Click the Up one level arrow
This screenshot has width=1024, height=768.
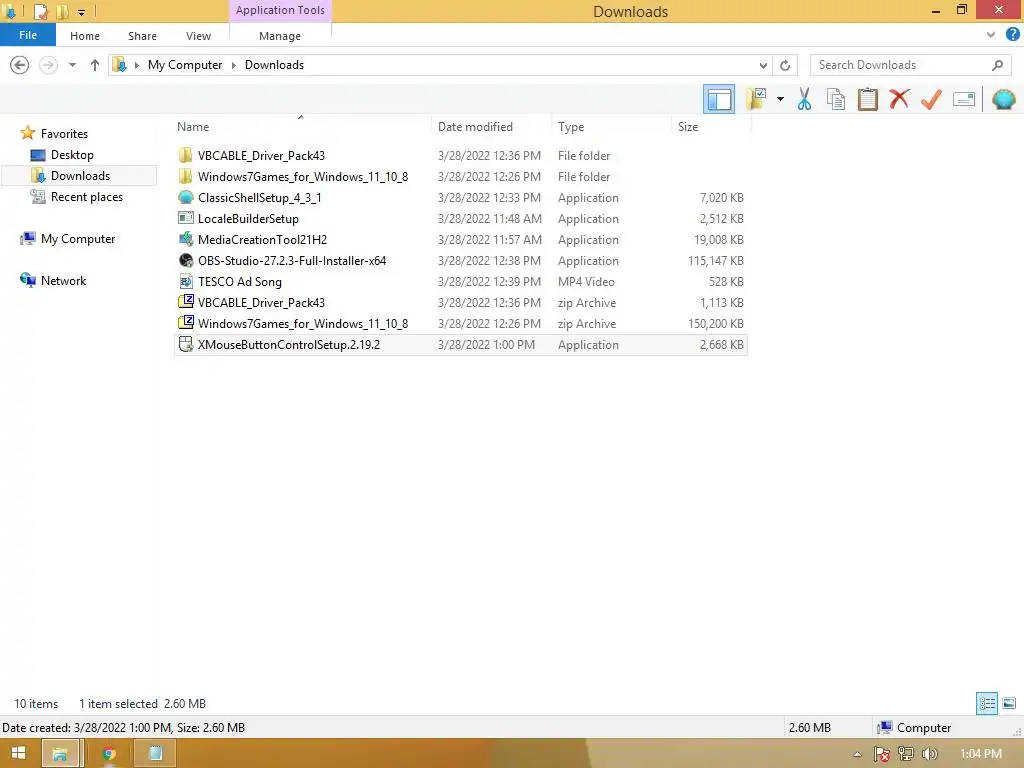tap(95, 65)
